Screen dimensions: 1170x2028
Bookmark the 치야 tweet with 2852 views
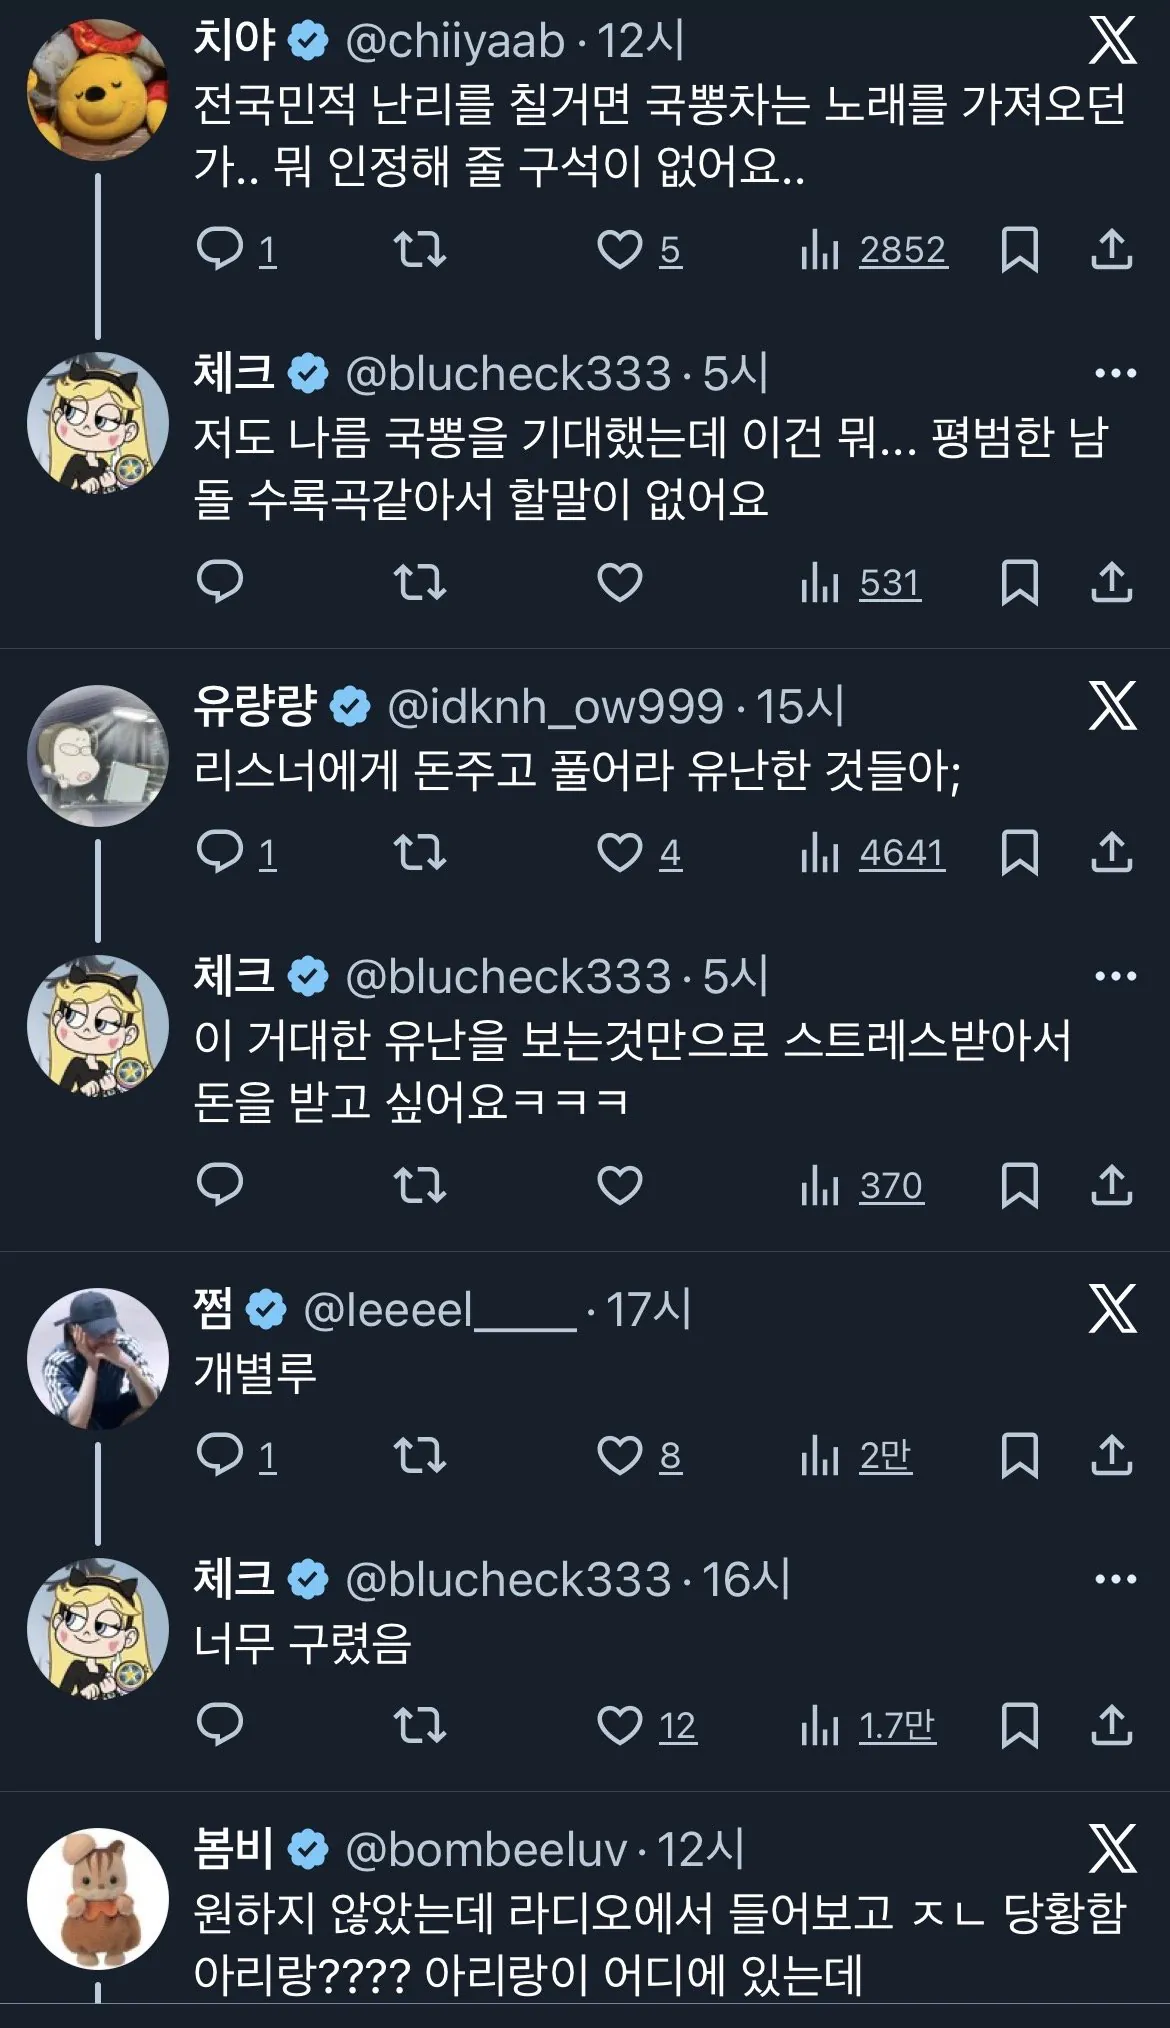[x=1019, y=250]
